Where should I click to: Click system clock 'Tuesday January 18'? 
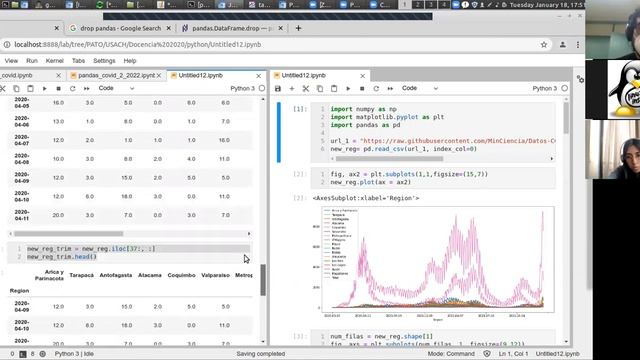tap(547, 5)
